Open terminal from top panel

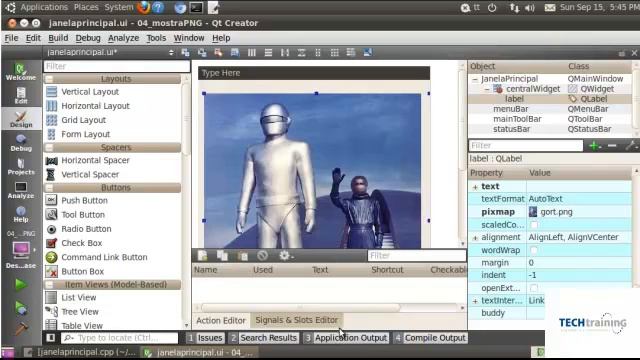(x=196, y=7)
